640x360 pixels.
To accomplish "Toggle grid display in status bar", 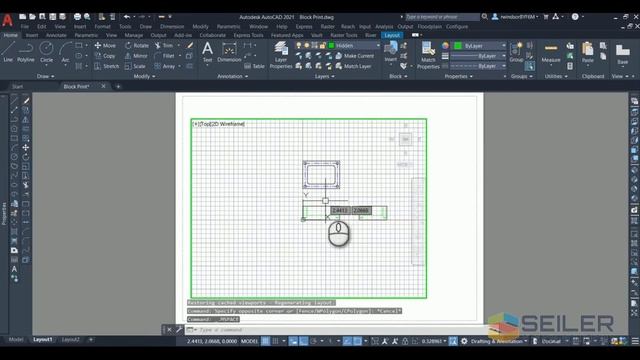I will pyautogui.click(x=266, y=341).
